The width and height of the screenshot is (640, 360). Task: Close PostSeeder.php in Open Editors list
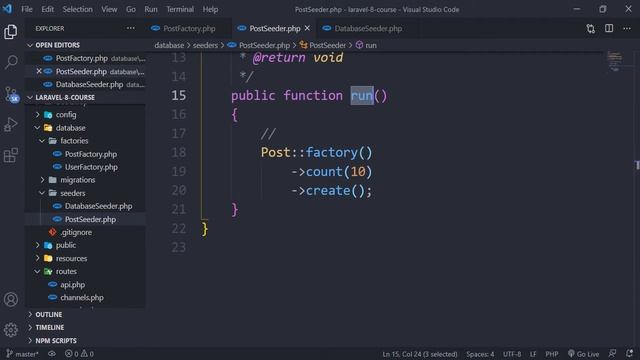pyautogui.click(x=39, y=71)
